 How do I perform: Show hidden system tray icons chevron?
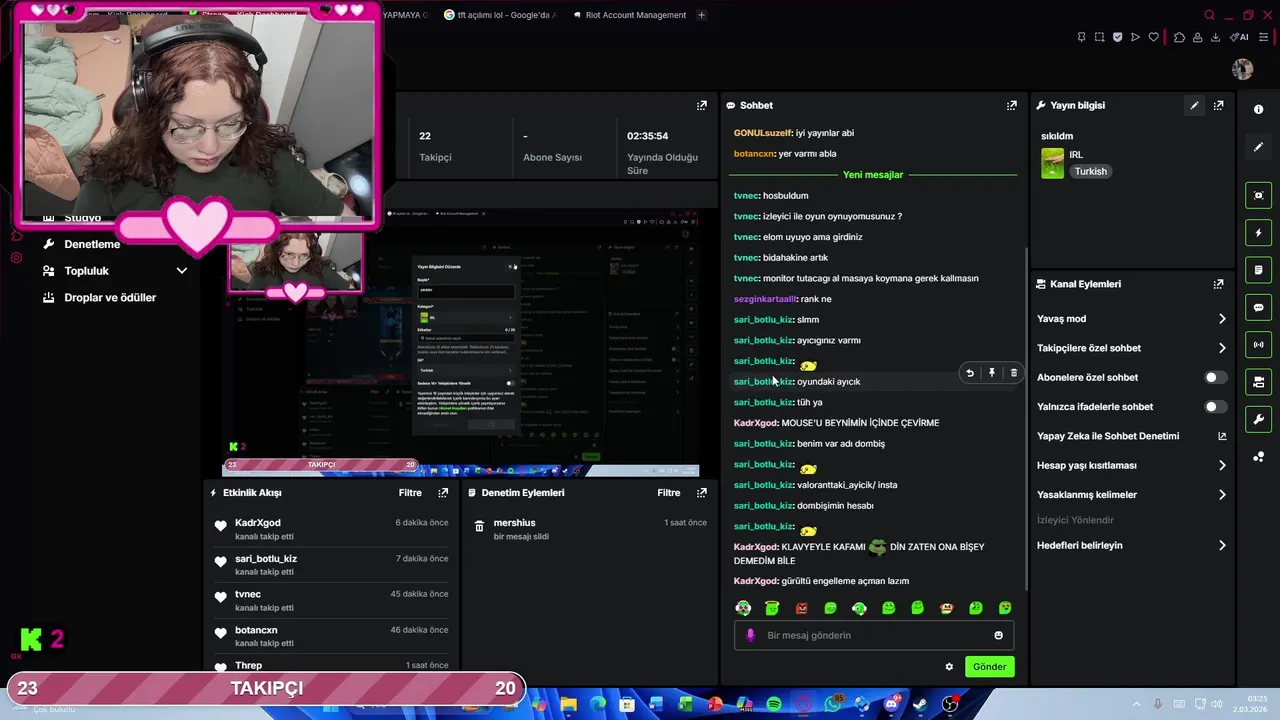tap(1137, 704)
